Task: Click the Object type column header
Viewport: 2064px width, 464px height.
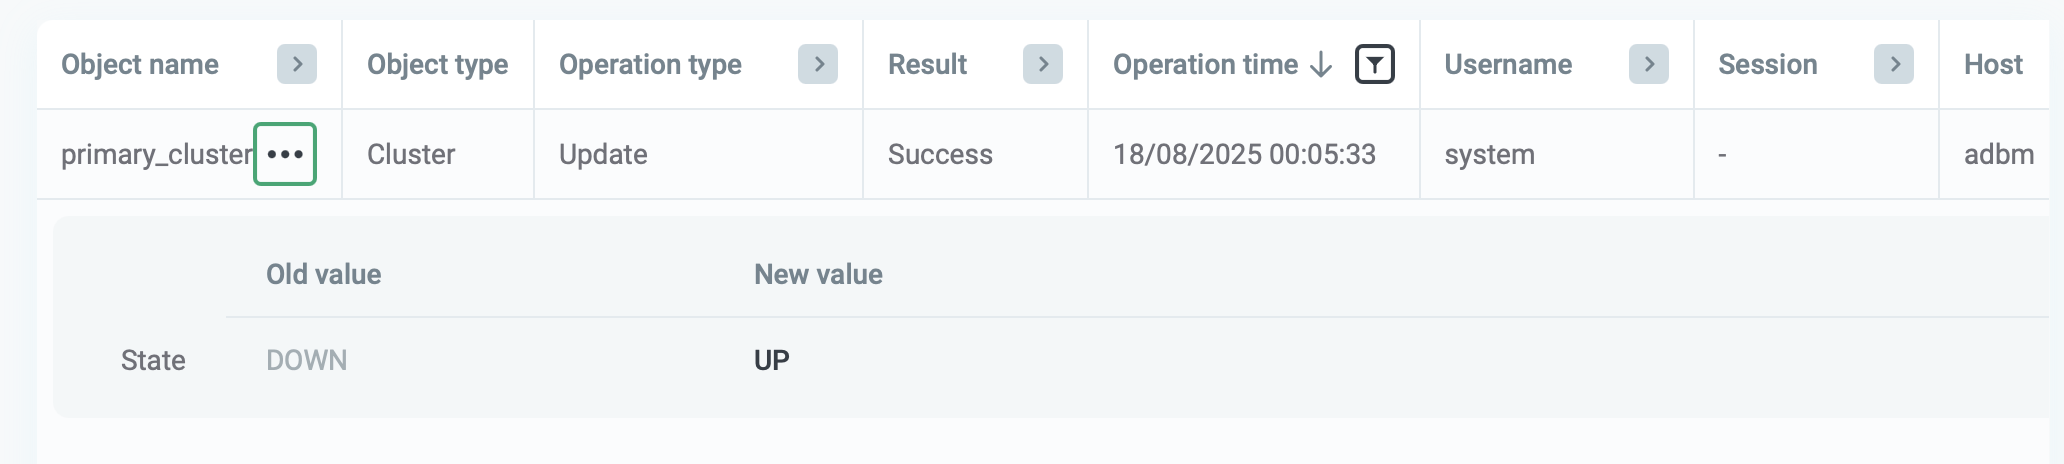Action: click(x=437, y=65)
